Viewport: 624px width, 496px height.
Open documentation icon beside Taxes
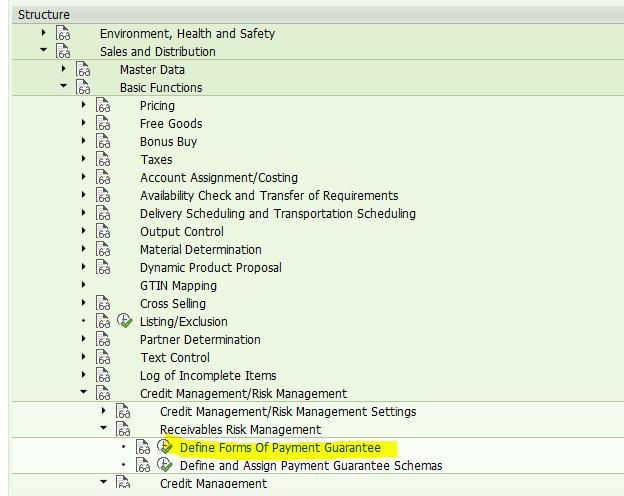click(x=103, y=159)
